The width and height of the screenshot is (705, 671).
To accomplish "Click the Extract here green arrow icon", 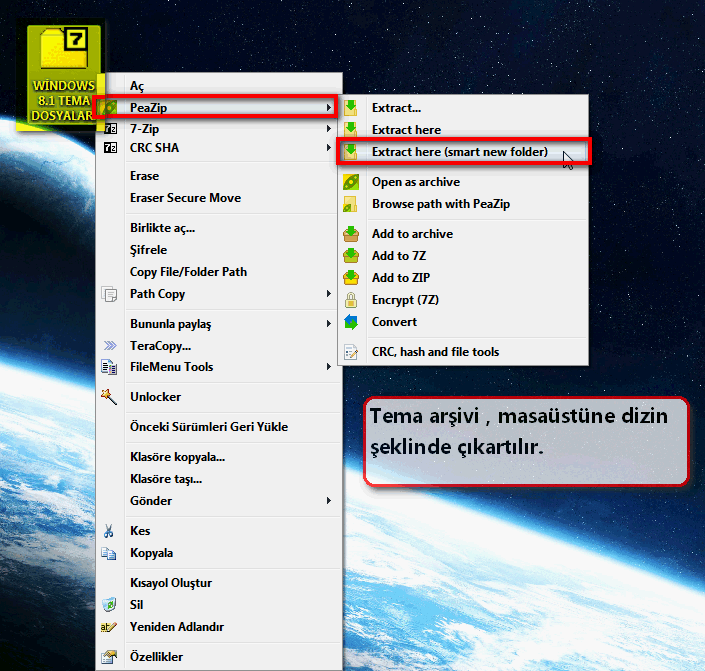I will [x=351, y=130].
